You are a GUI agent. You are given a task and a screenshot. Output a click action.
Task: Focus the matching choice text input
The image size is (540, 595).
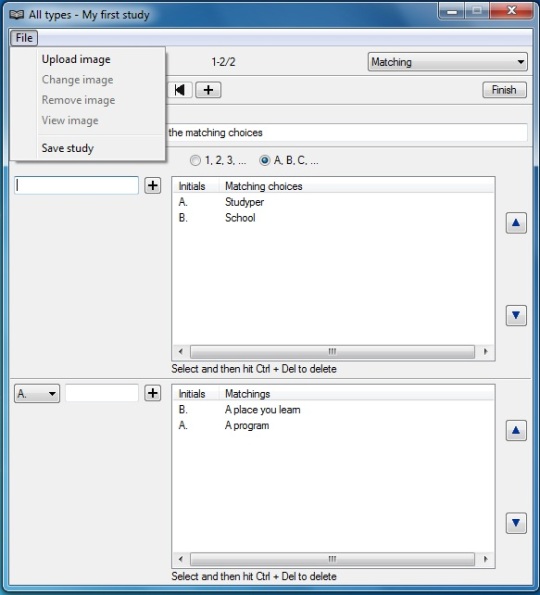[x=76, y=185]
